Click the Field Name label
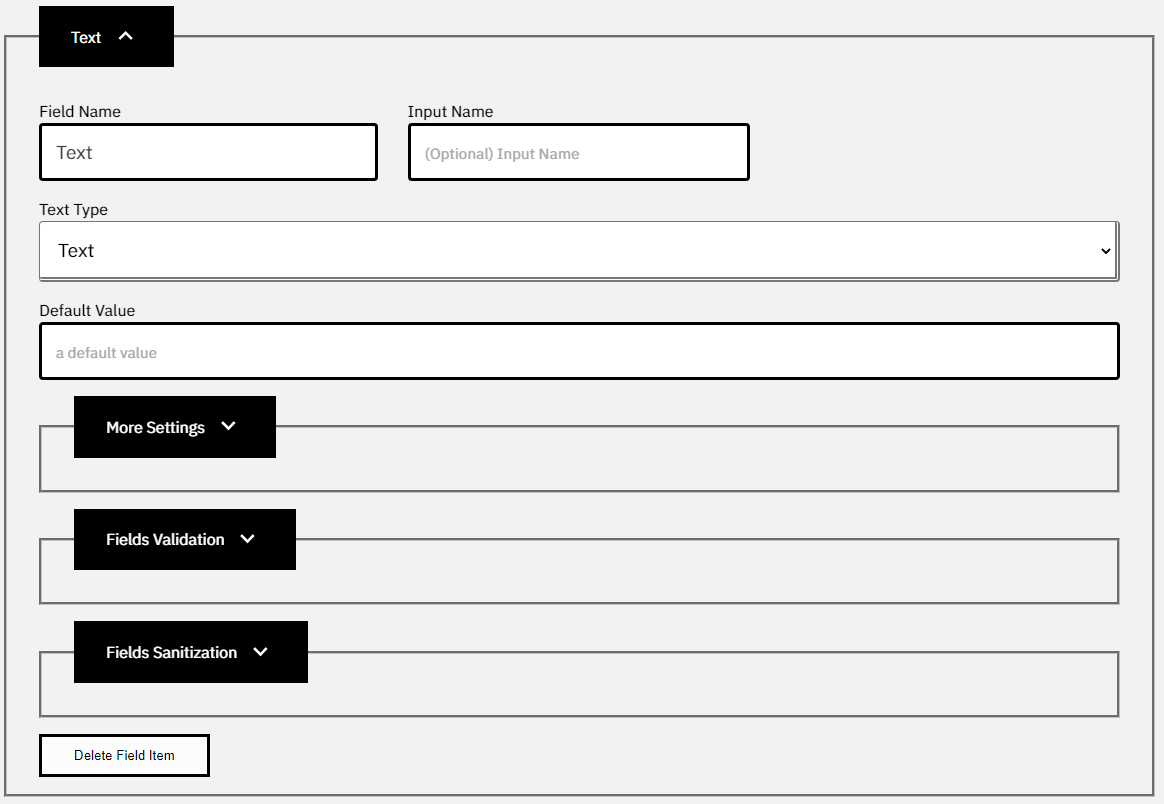 coord(80,111)
